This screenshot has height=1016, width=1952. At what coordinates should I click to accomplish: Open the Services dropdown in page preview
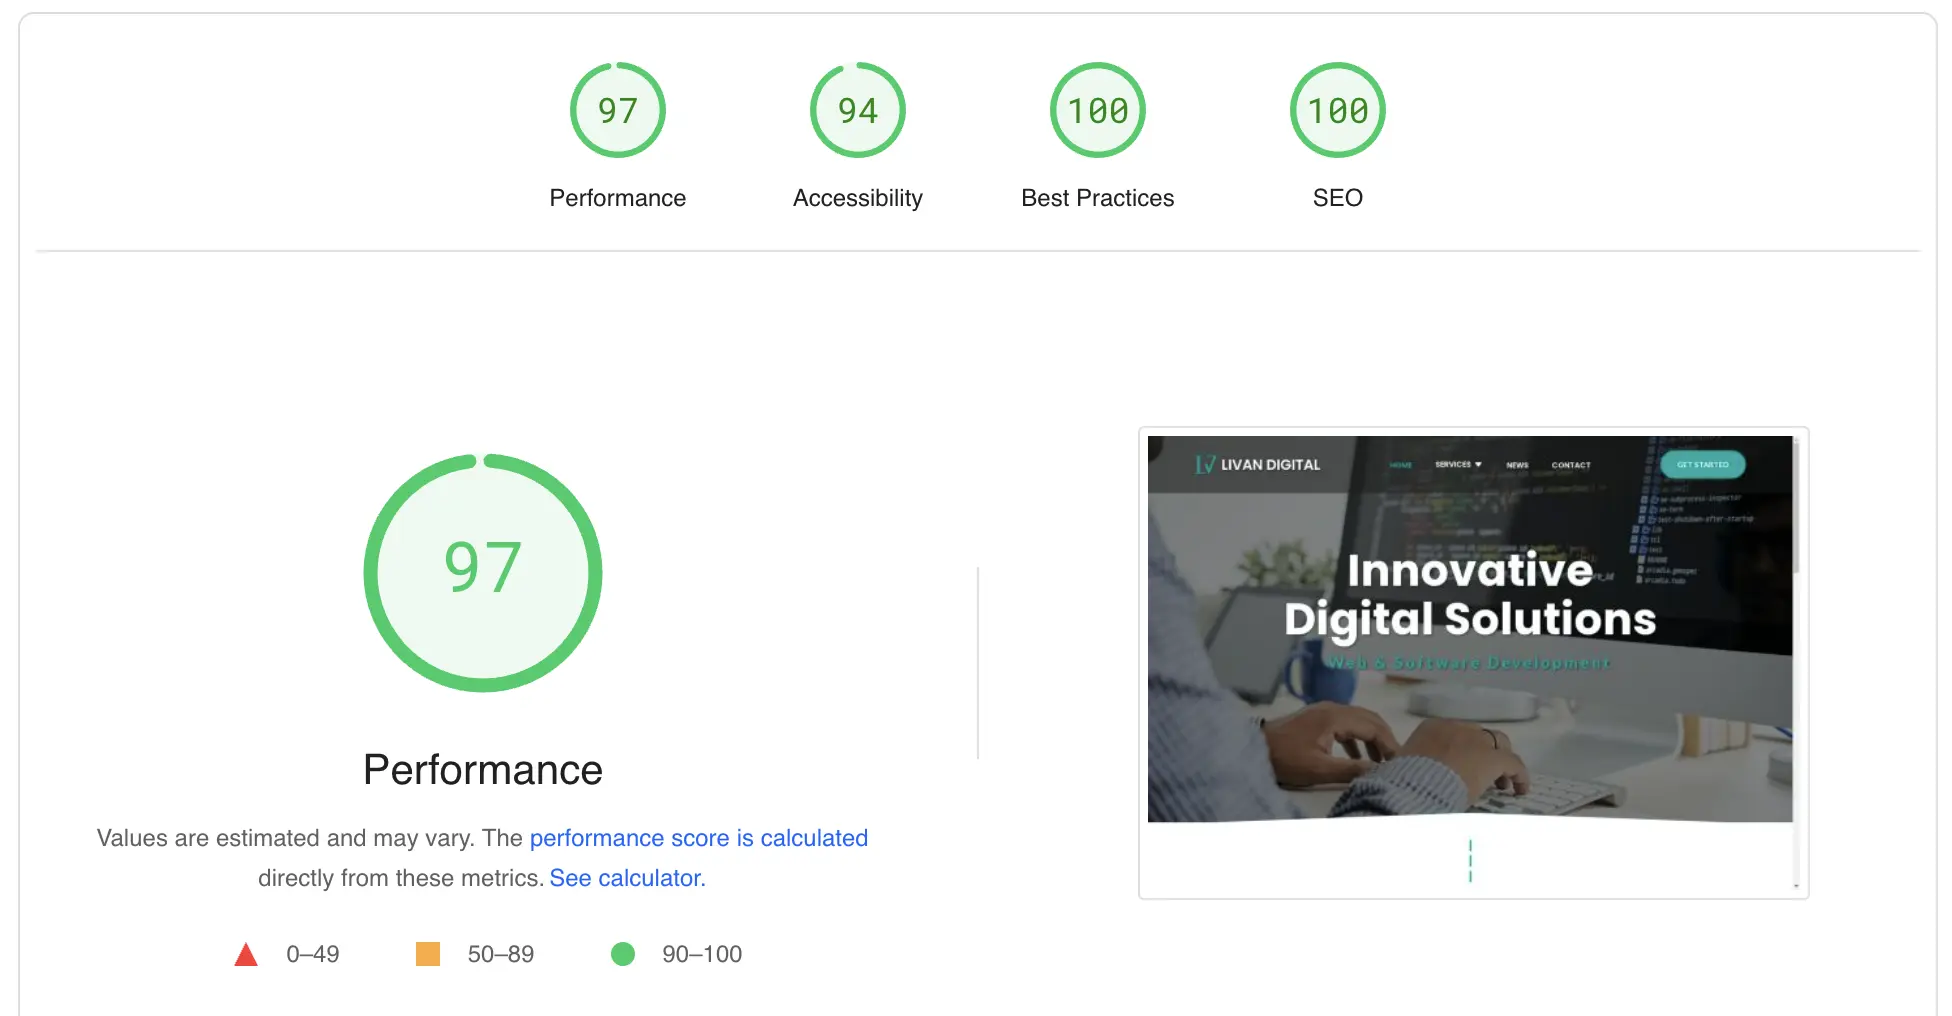pos(1458,465)
